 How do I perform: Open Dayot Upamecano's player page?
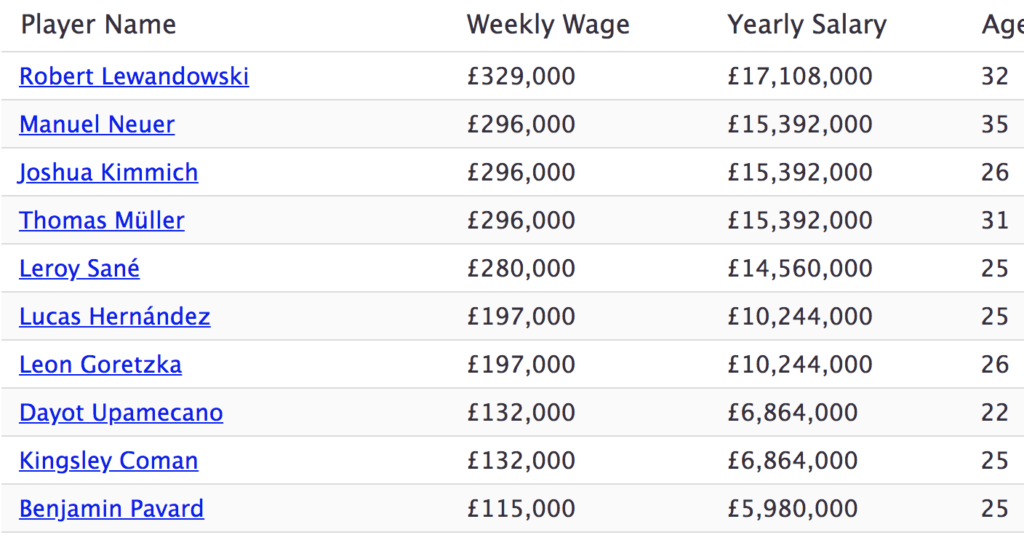click(121, 413)
